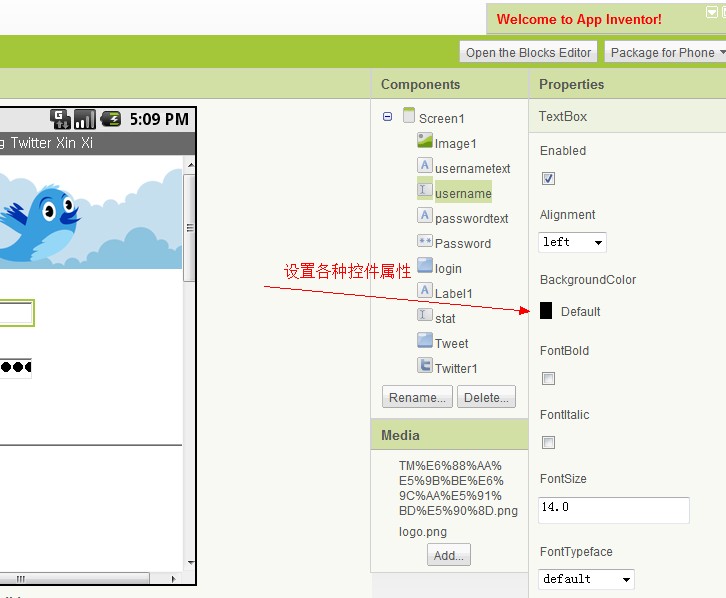Viewport: 726px width, 598px height.
Task: Select Tweet in the Components tree
Action: click(x=451, y=343)
